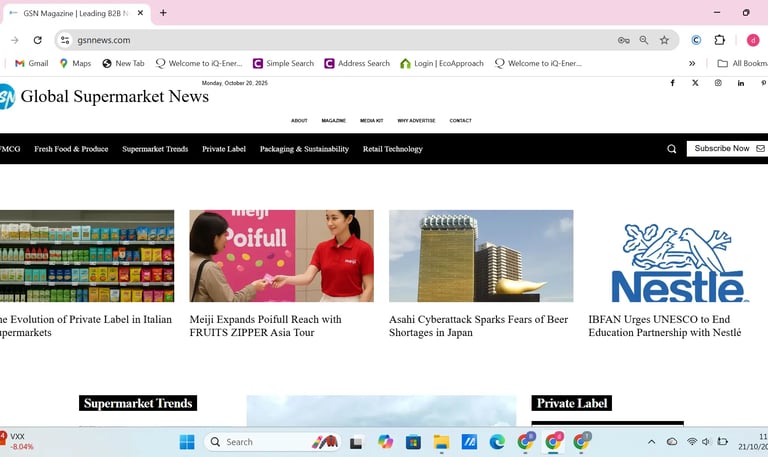Open the Gmail bookmark

point(32,63)
